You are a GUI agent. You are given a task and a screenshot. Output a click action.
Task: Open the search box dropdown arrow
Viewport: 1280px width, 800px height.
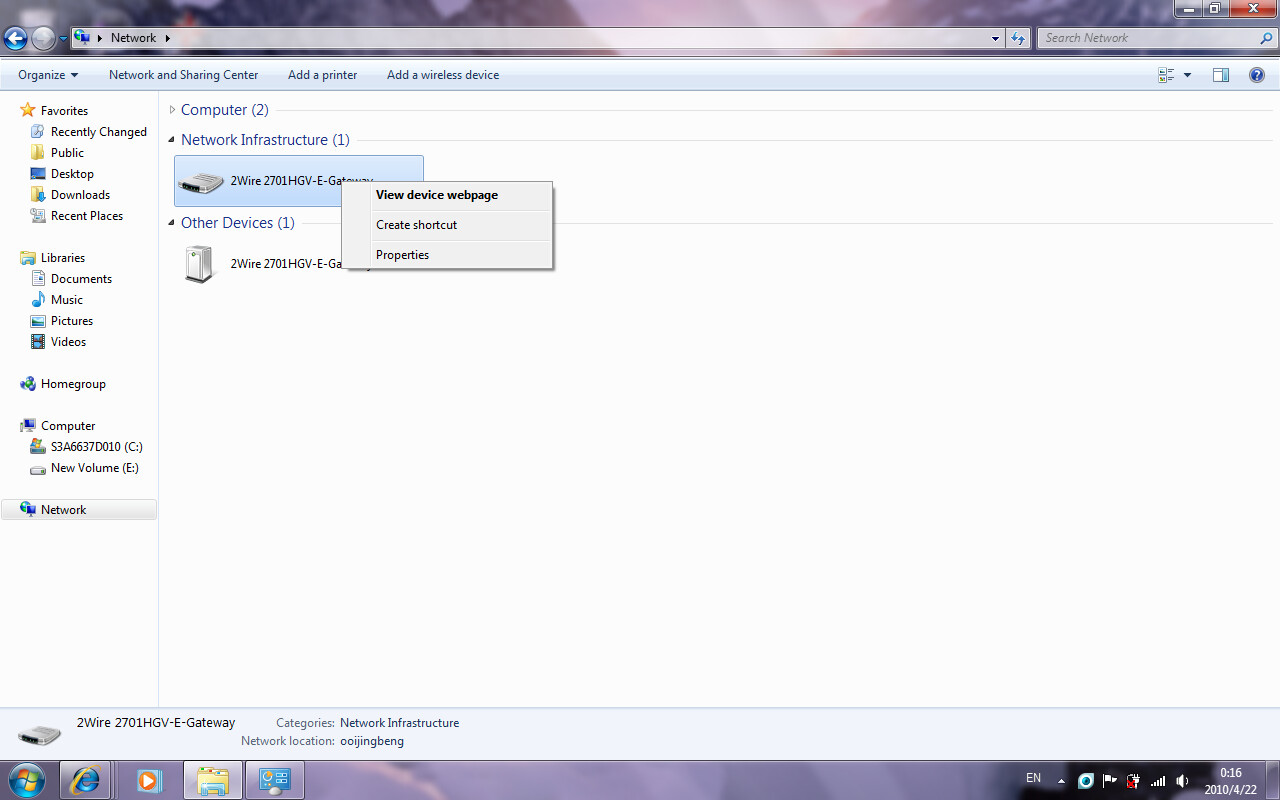tap(994, 37)
